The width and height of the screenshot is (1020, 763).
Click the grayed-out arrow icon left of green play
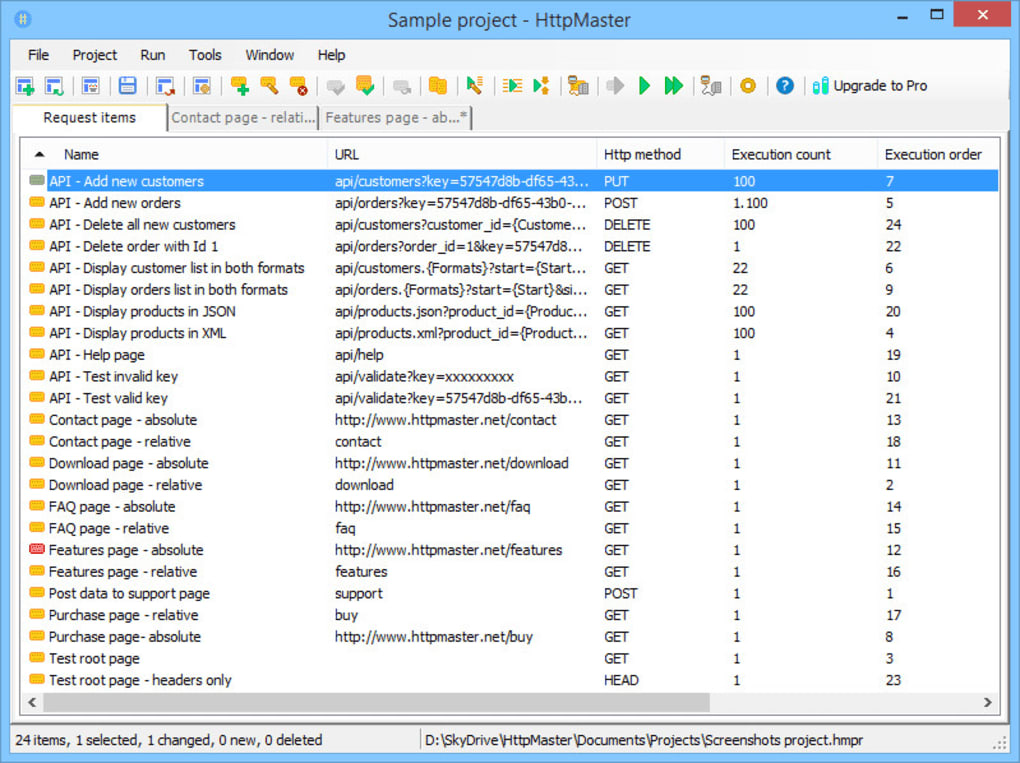(615, 86)
